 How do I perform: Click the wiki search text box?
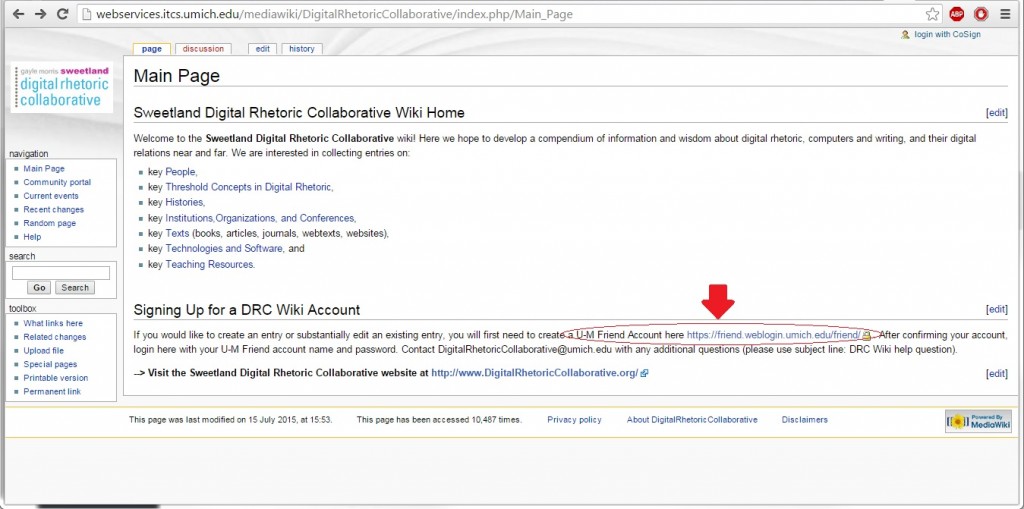[61, 272]
